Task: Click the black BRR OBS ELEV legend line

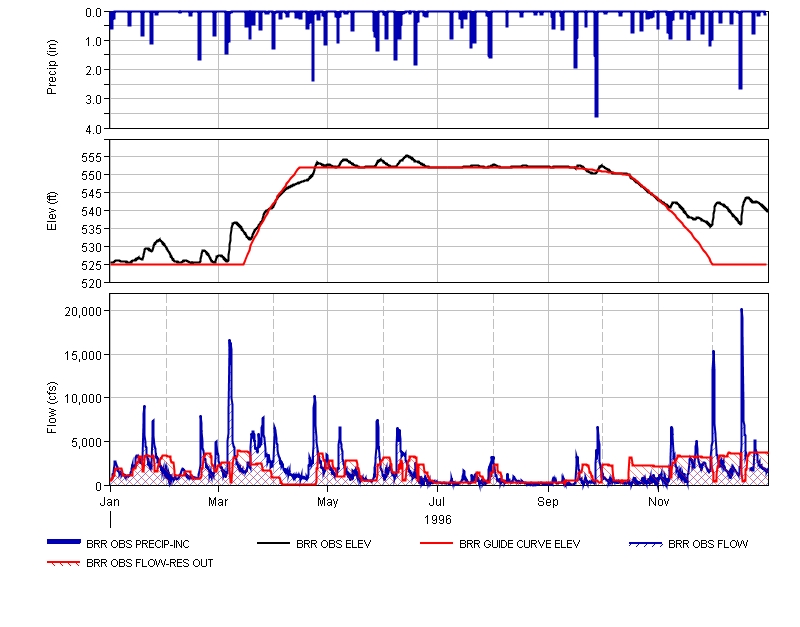Action: click(x=275, y=544)
